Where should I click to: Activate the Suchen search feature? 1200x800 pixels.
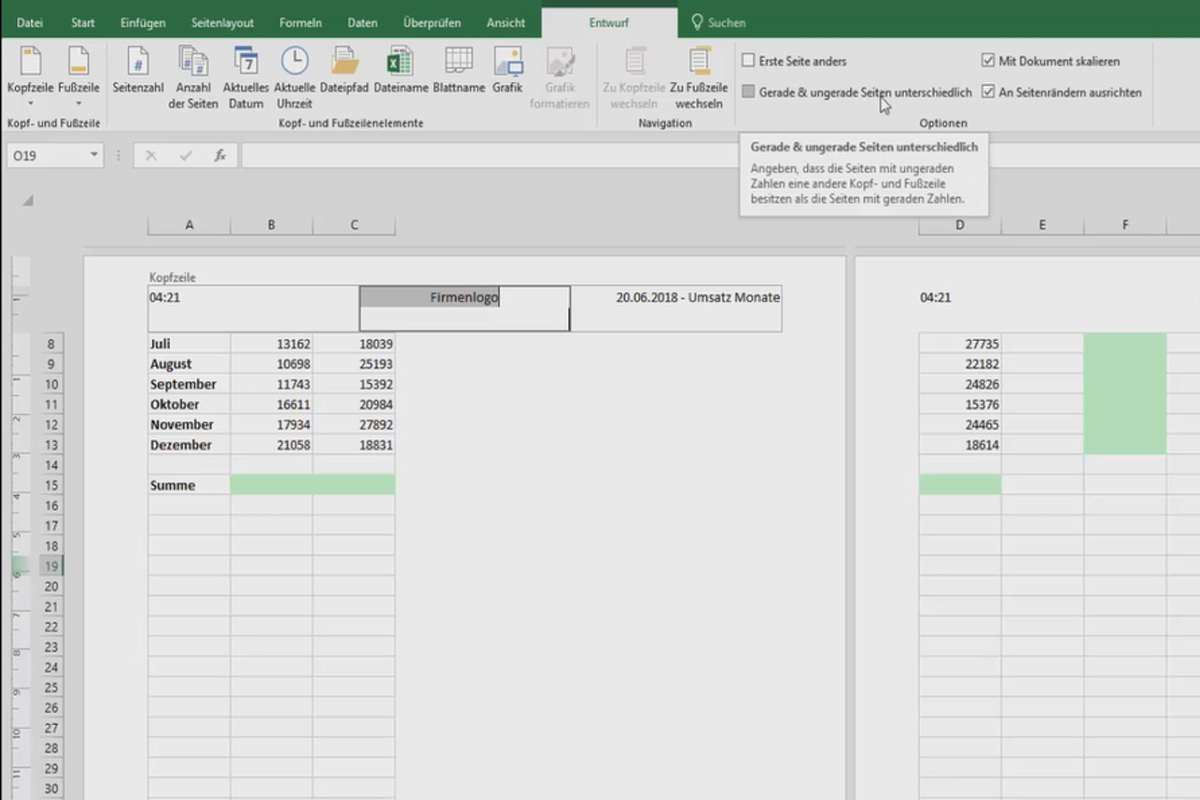click(x=718, y=21)
